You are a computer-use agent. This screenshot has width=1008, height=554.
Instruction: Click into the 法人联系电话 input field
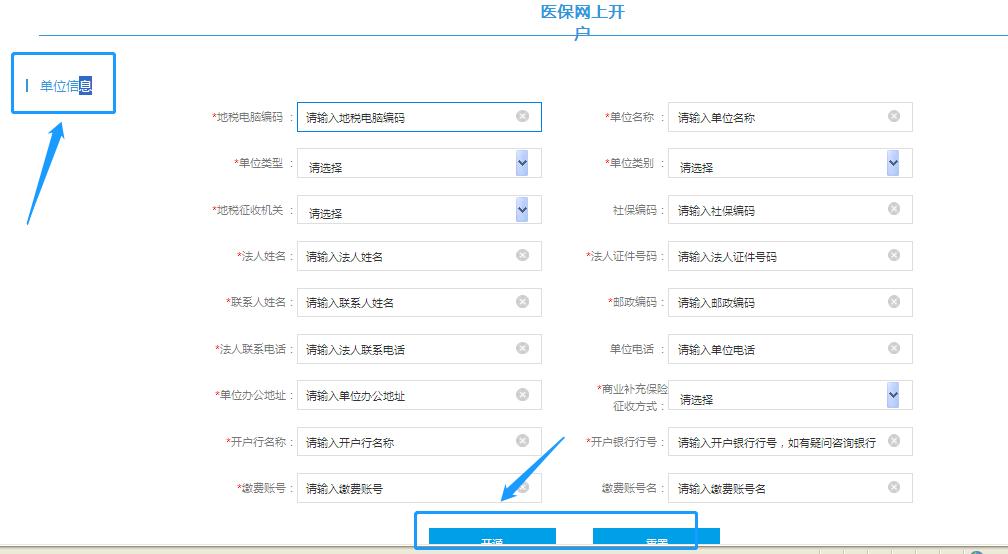(419, 348)
